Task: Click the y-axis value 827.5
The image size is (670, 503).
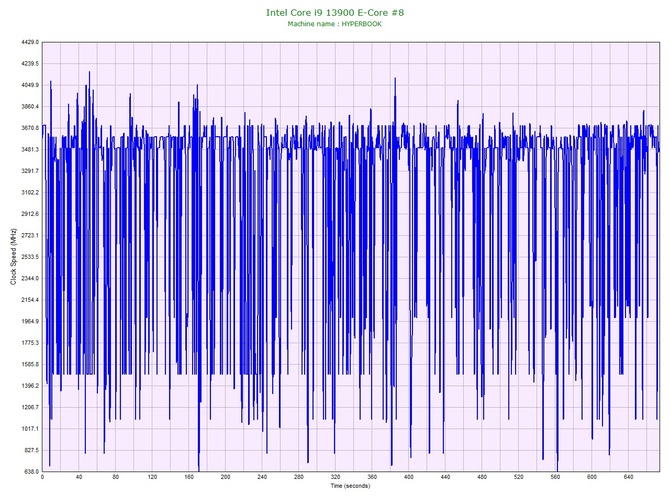Action: pyautogui.click(x=31, y=450)
